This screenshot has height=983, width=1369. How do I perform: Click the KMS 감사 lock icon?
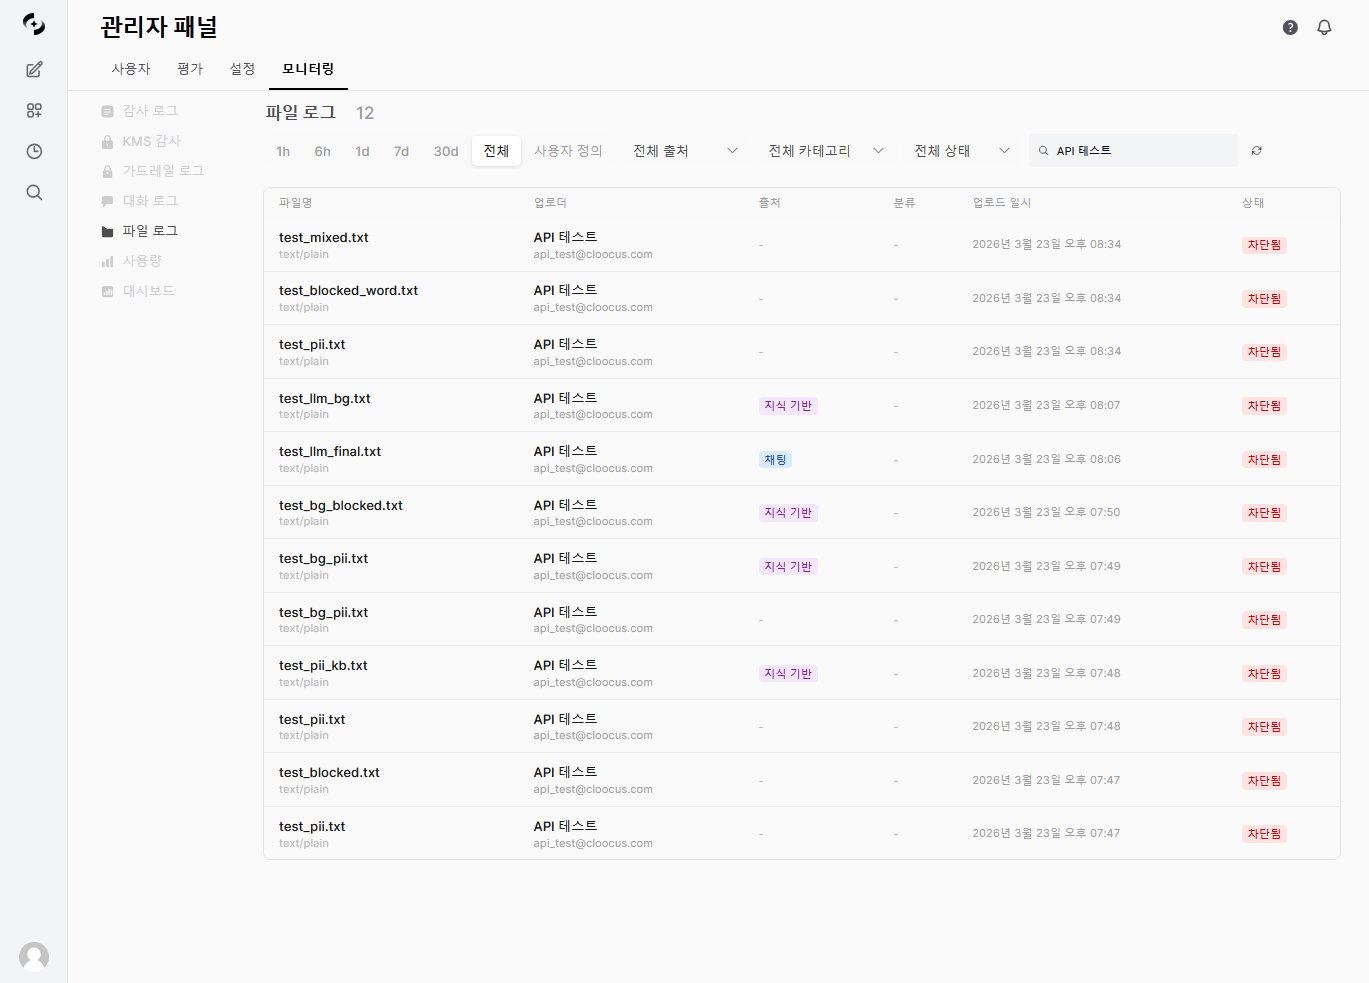107,141
